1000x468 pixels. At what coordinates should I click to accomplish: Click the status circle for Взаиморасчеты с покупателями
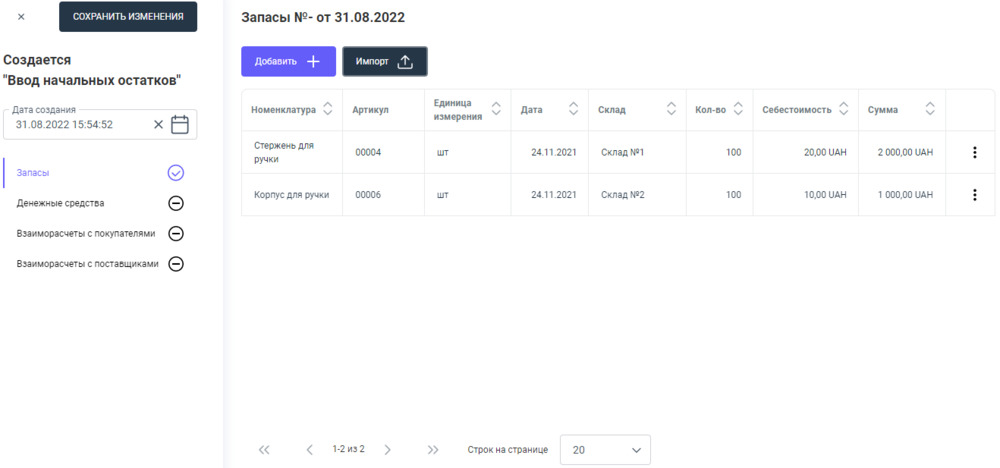[x=176, y=234]
